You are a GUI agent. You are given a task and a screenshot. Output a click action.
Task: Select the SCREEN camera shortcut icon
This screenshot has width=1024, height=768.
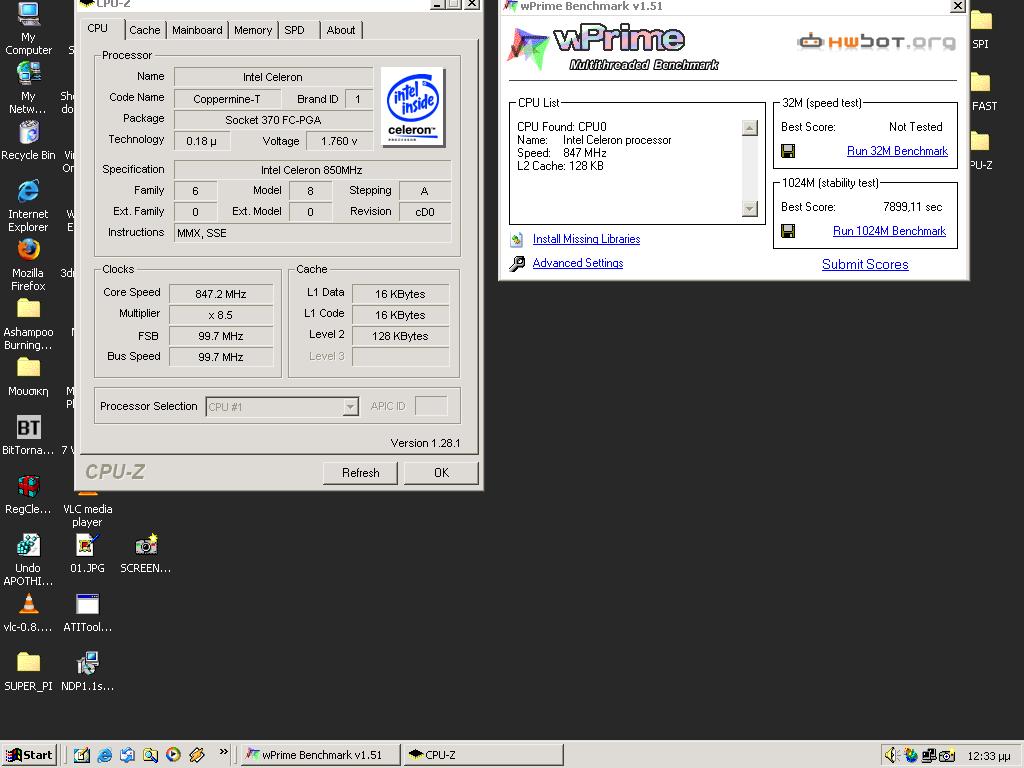146,553
